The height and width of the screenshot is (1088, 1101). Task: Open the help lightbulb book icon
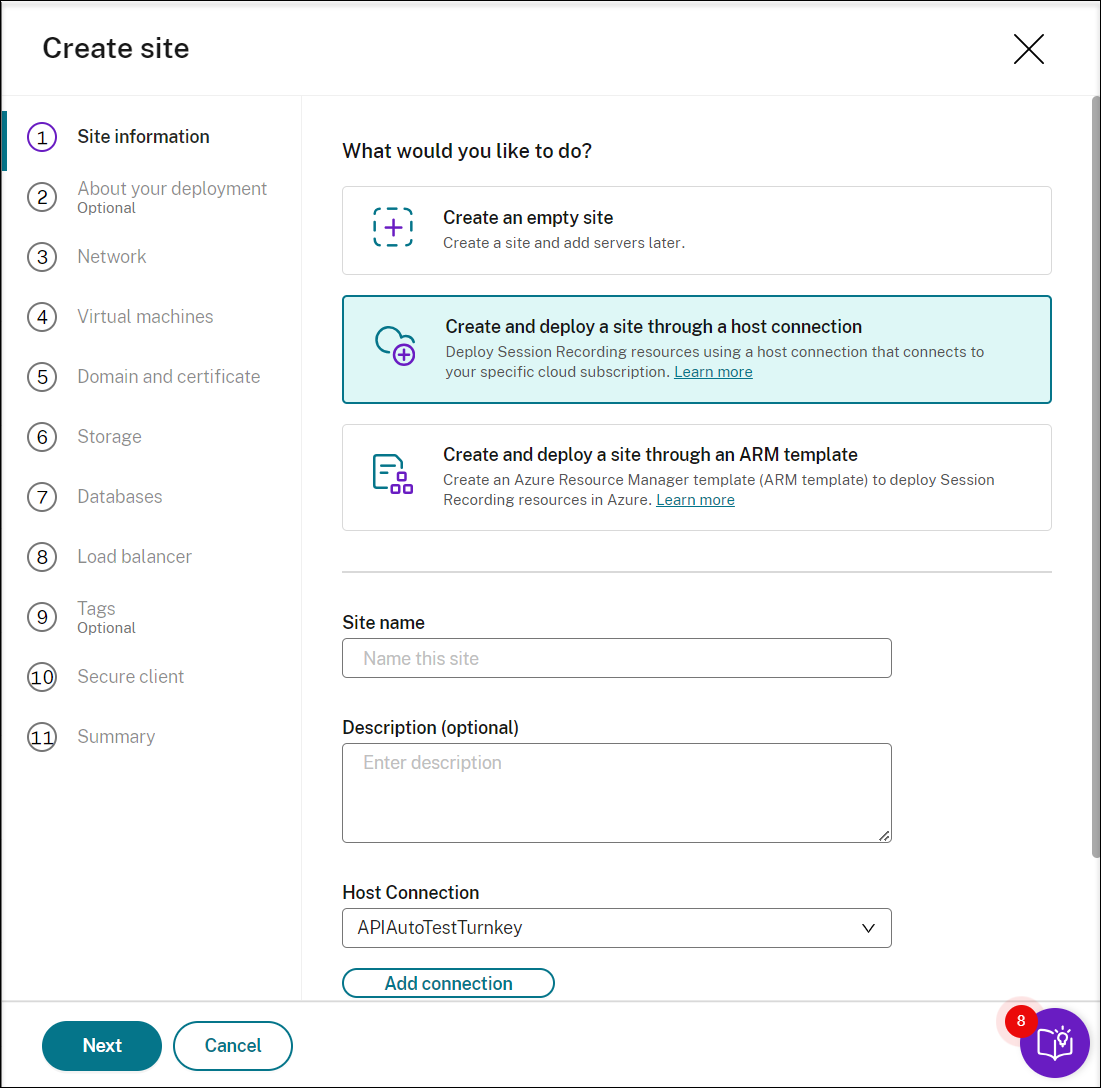tap(1054, 1043)
